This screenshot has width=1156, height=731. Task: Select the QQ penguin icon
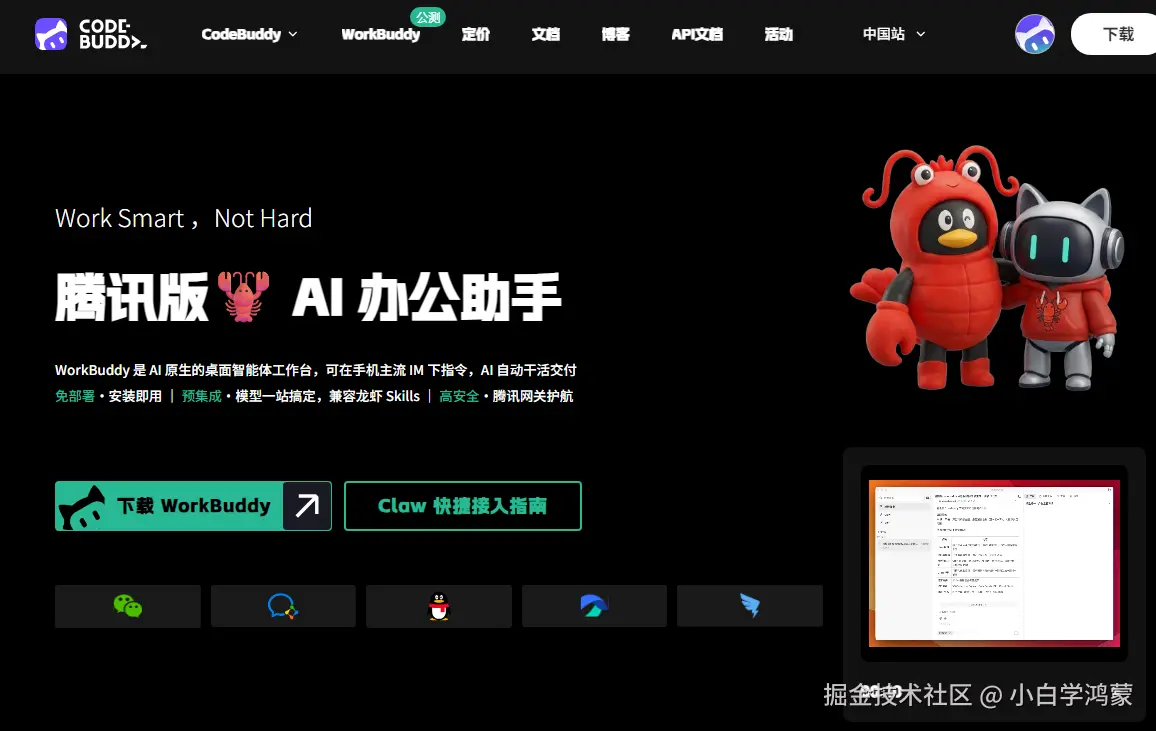[x=438, y=606]
